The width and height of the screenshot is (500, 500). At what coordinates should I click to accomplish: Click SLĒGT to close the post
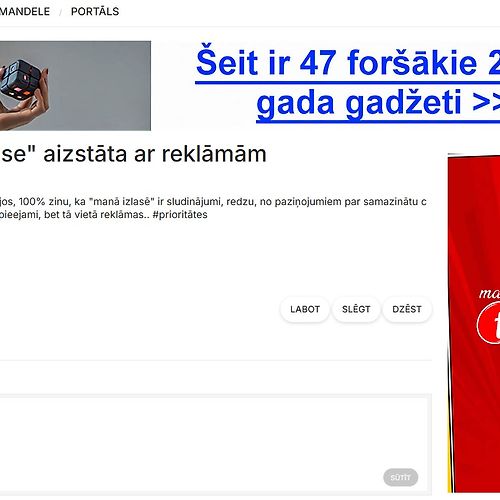tap(356, 309)
